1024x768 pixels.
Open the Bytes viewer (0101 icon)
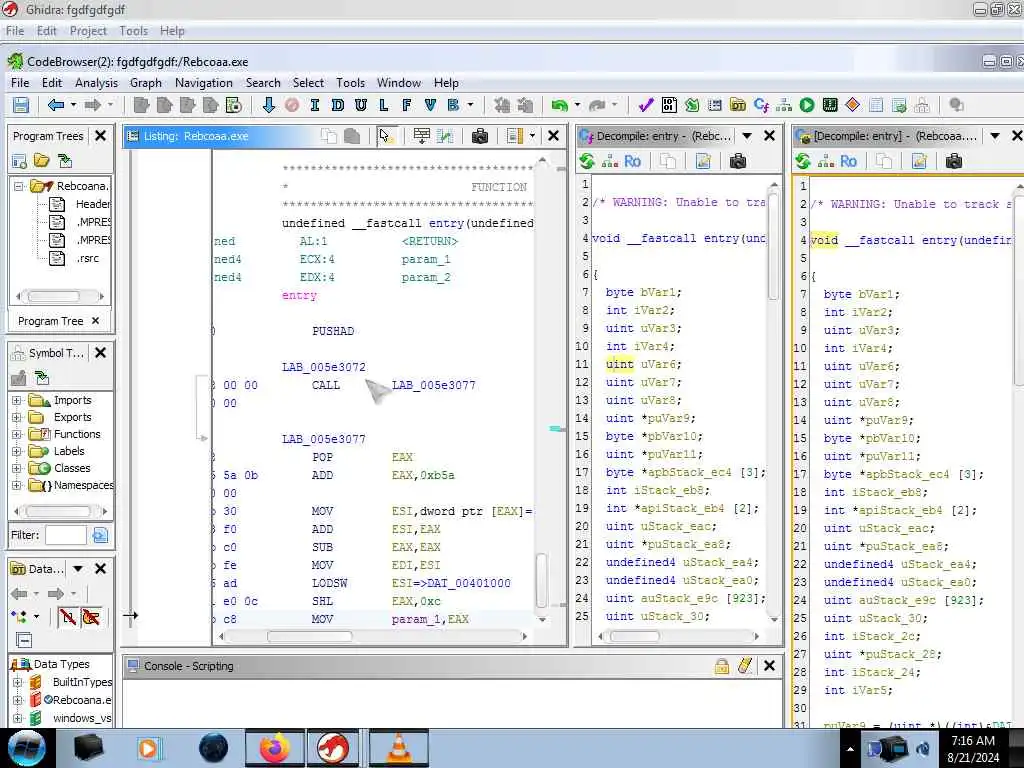669,105
